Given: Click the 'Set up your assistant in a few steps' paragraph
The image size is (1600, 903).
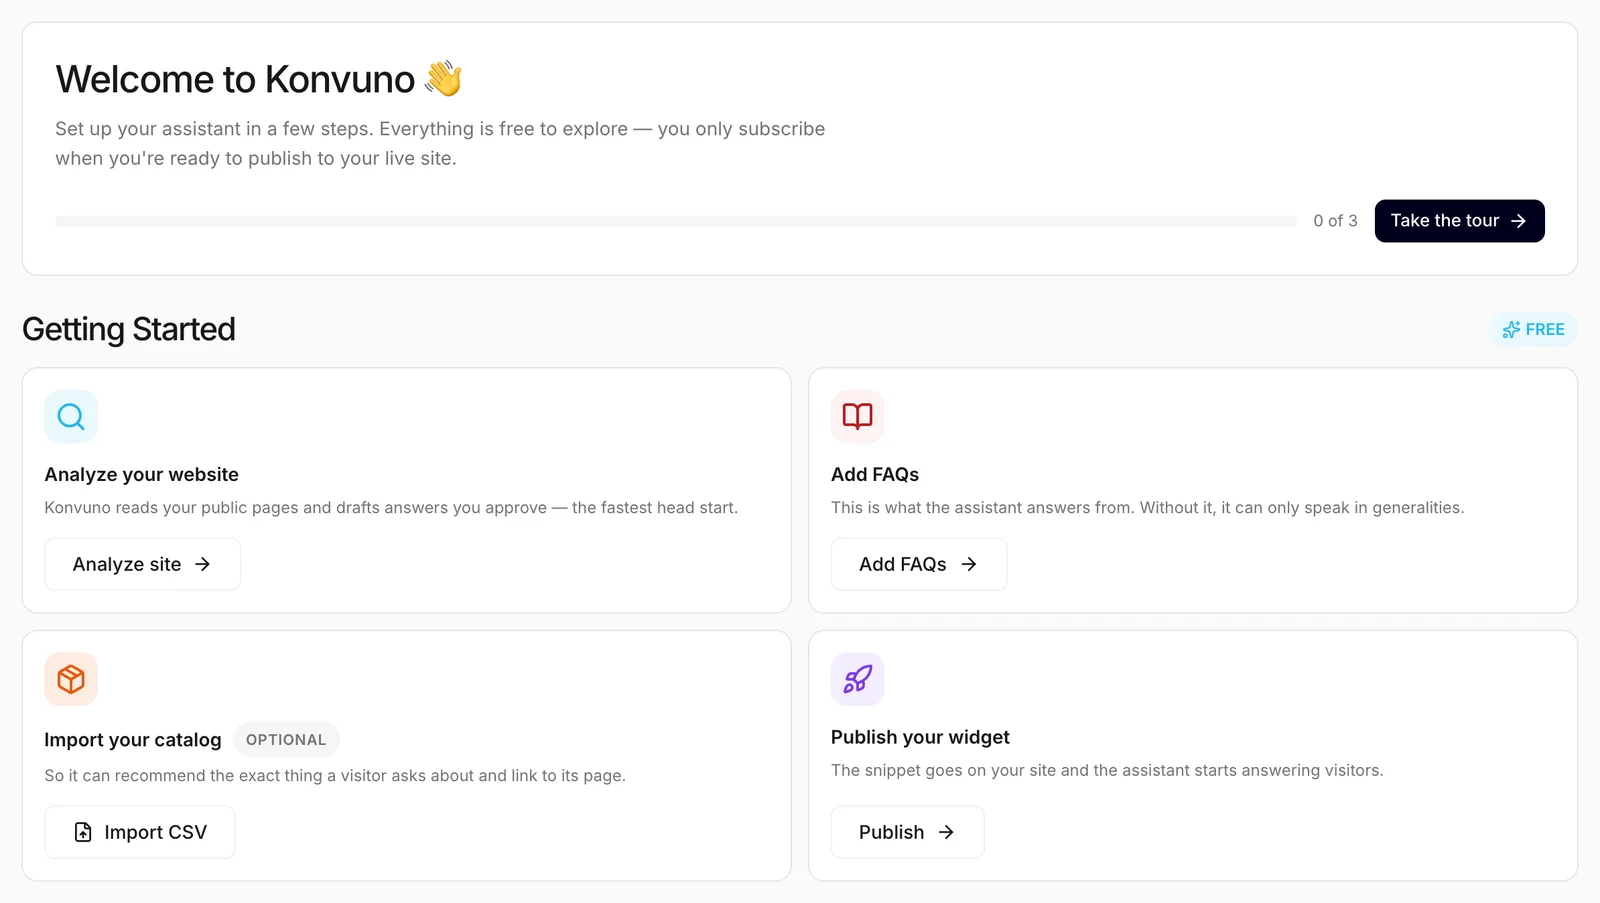Looking at the screenshot, I should [x=440, y=143].
